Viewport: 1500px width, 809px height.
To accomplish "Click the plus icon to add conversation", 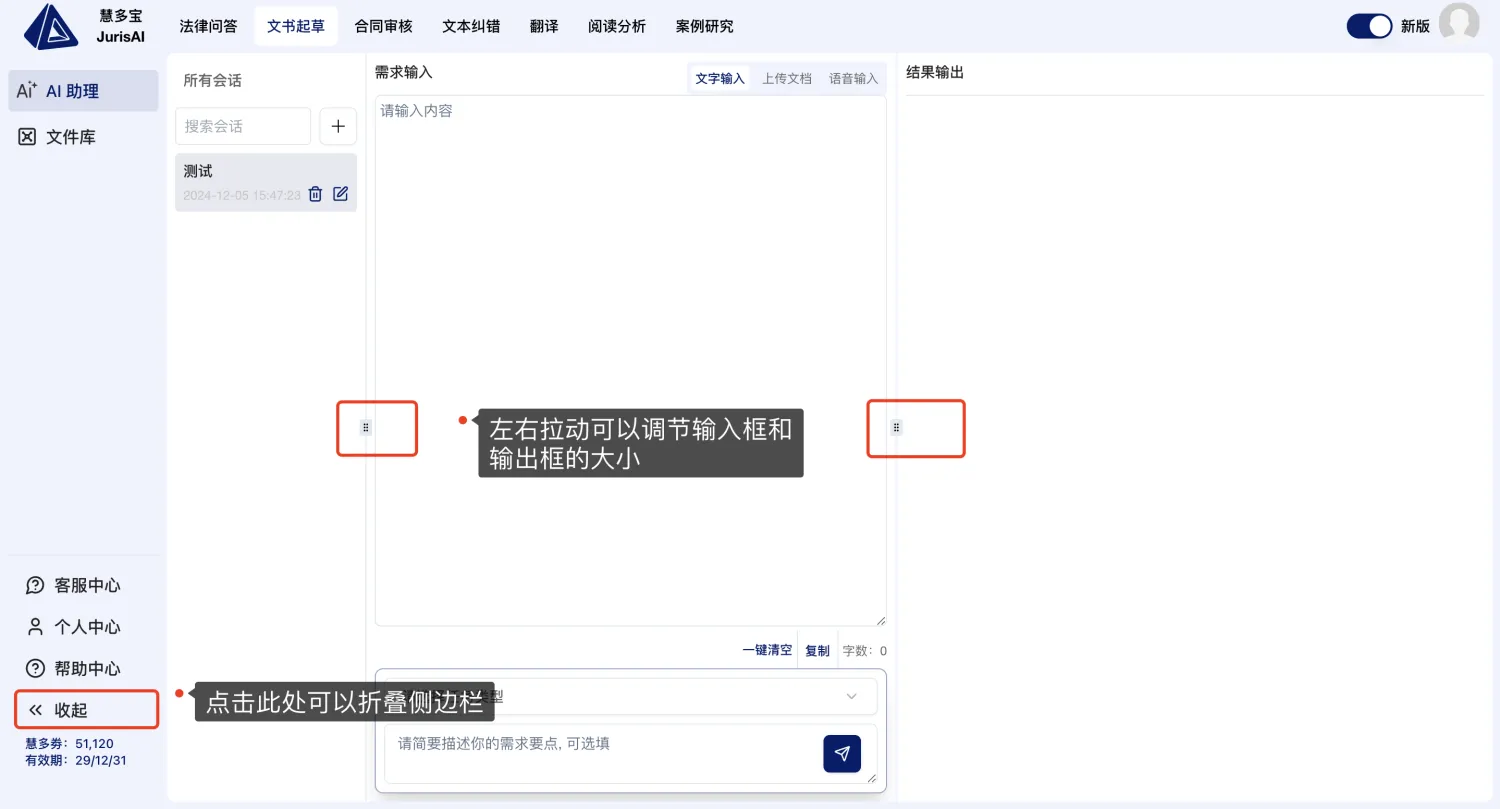I will 338,126.
